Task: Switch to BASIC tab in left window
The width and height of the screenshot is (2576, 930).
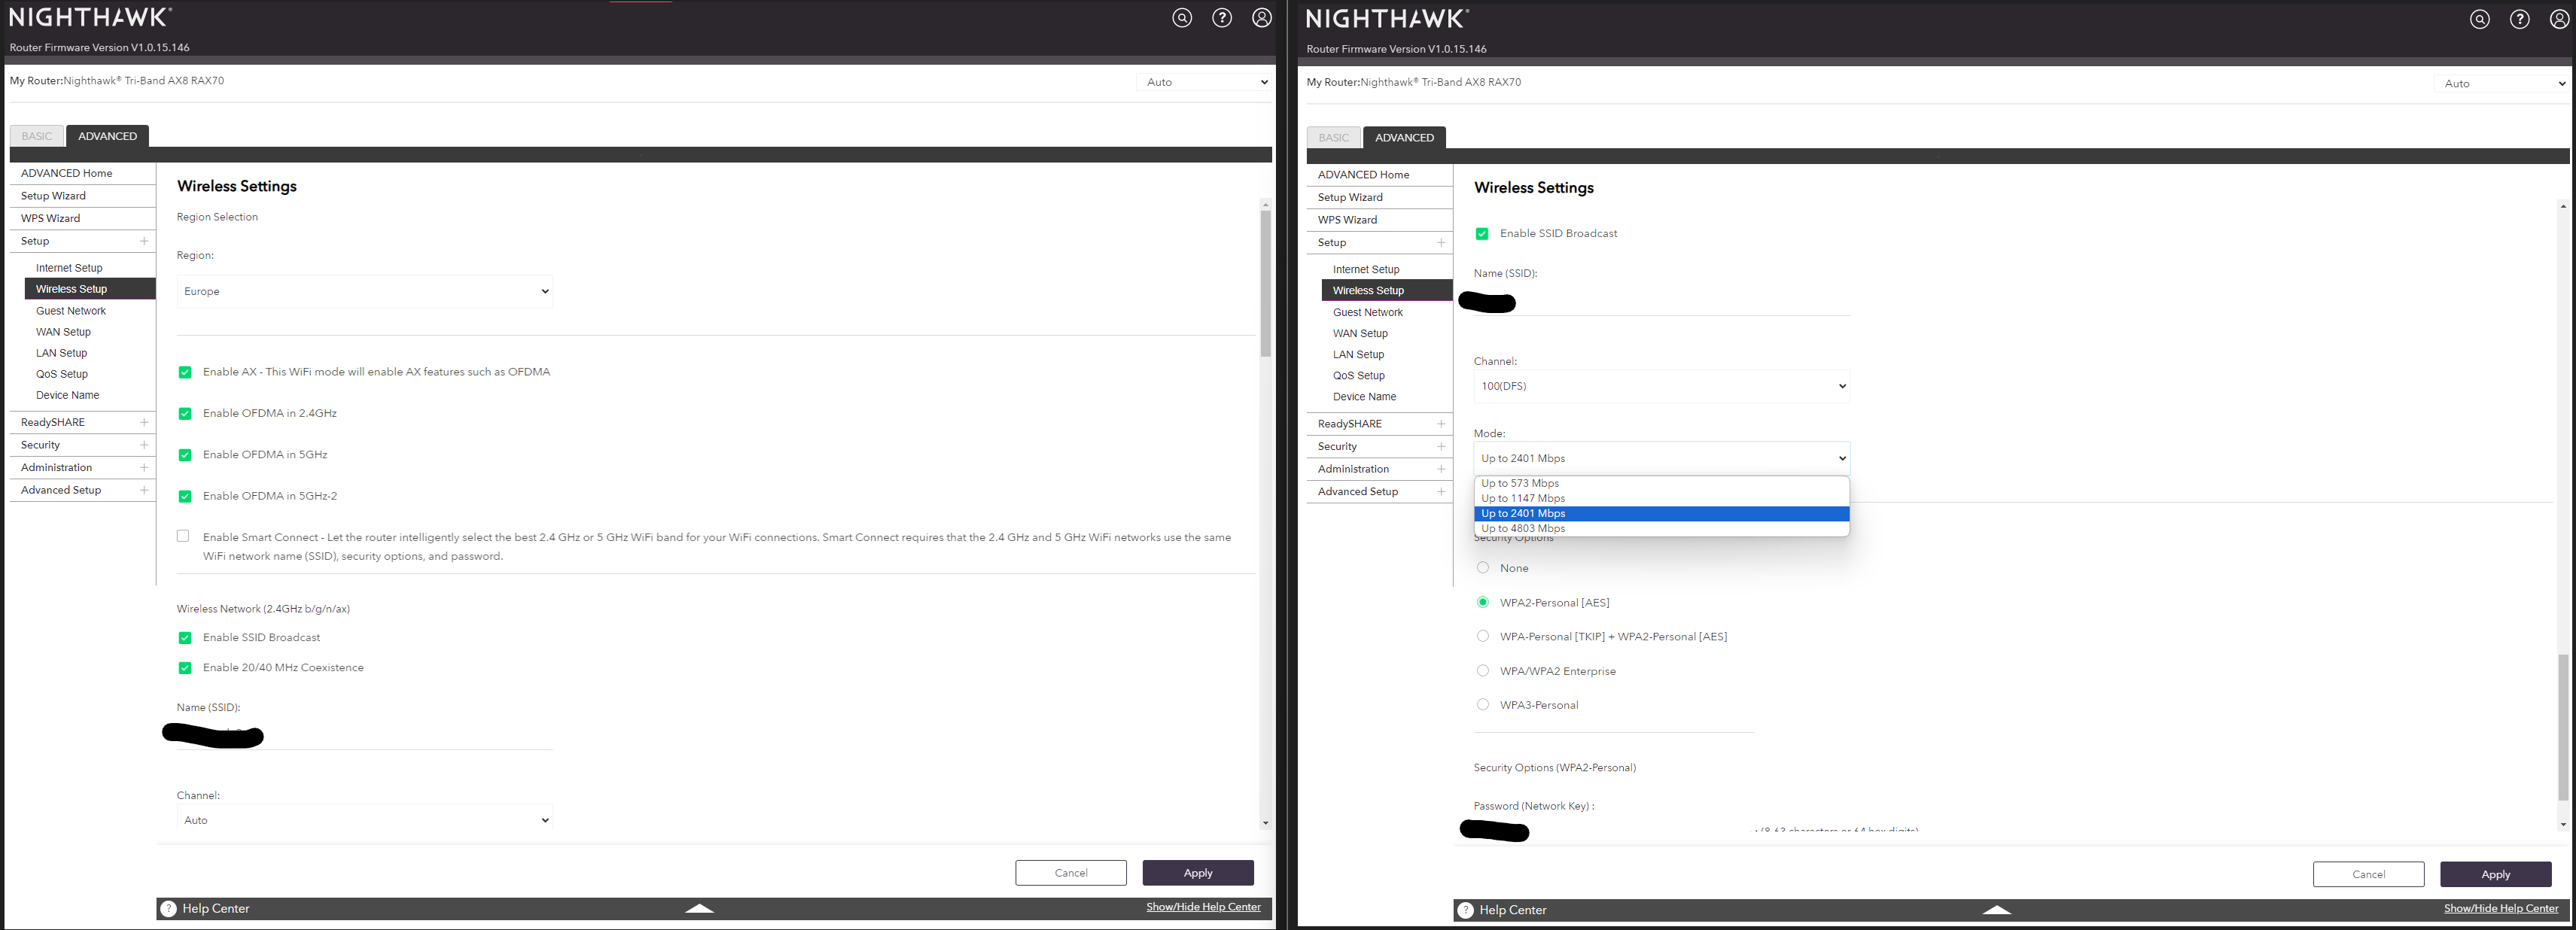Action: [37, 136]
